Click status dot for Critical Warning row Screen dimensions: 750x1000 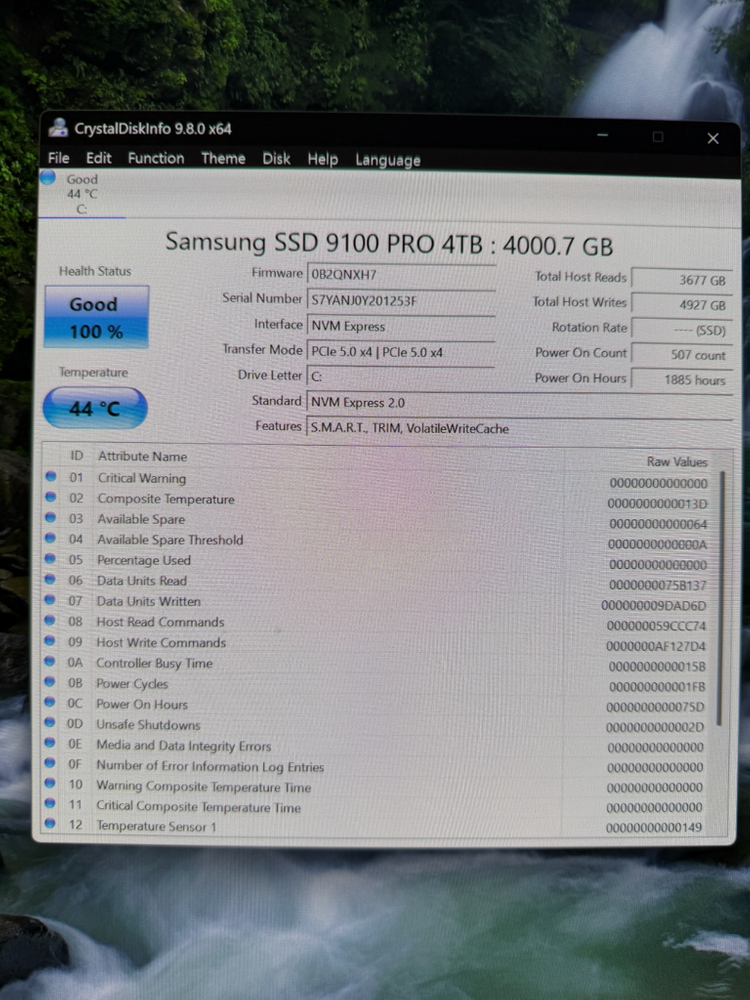tap(51, 476)
